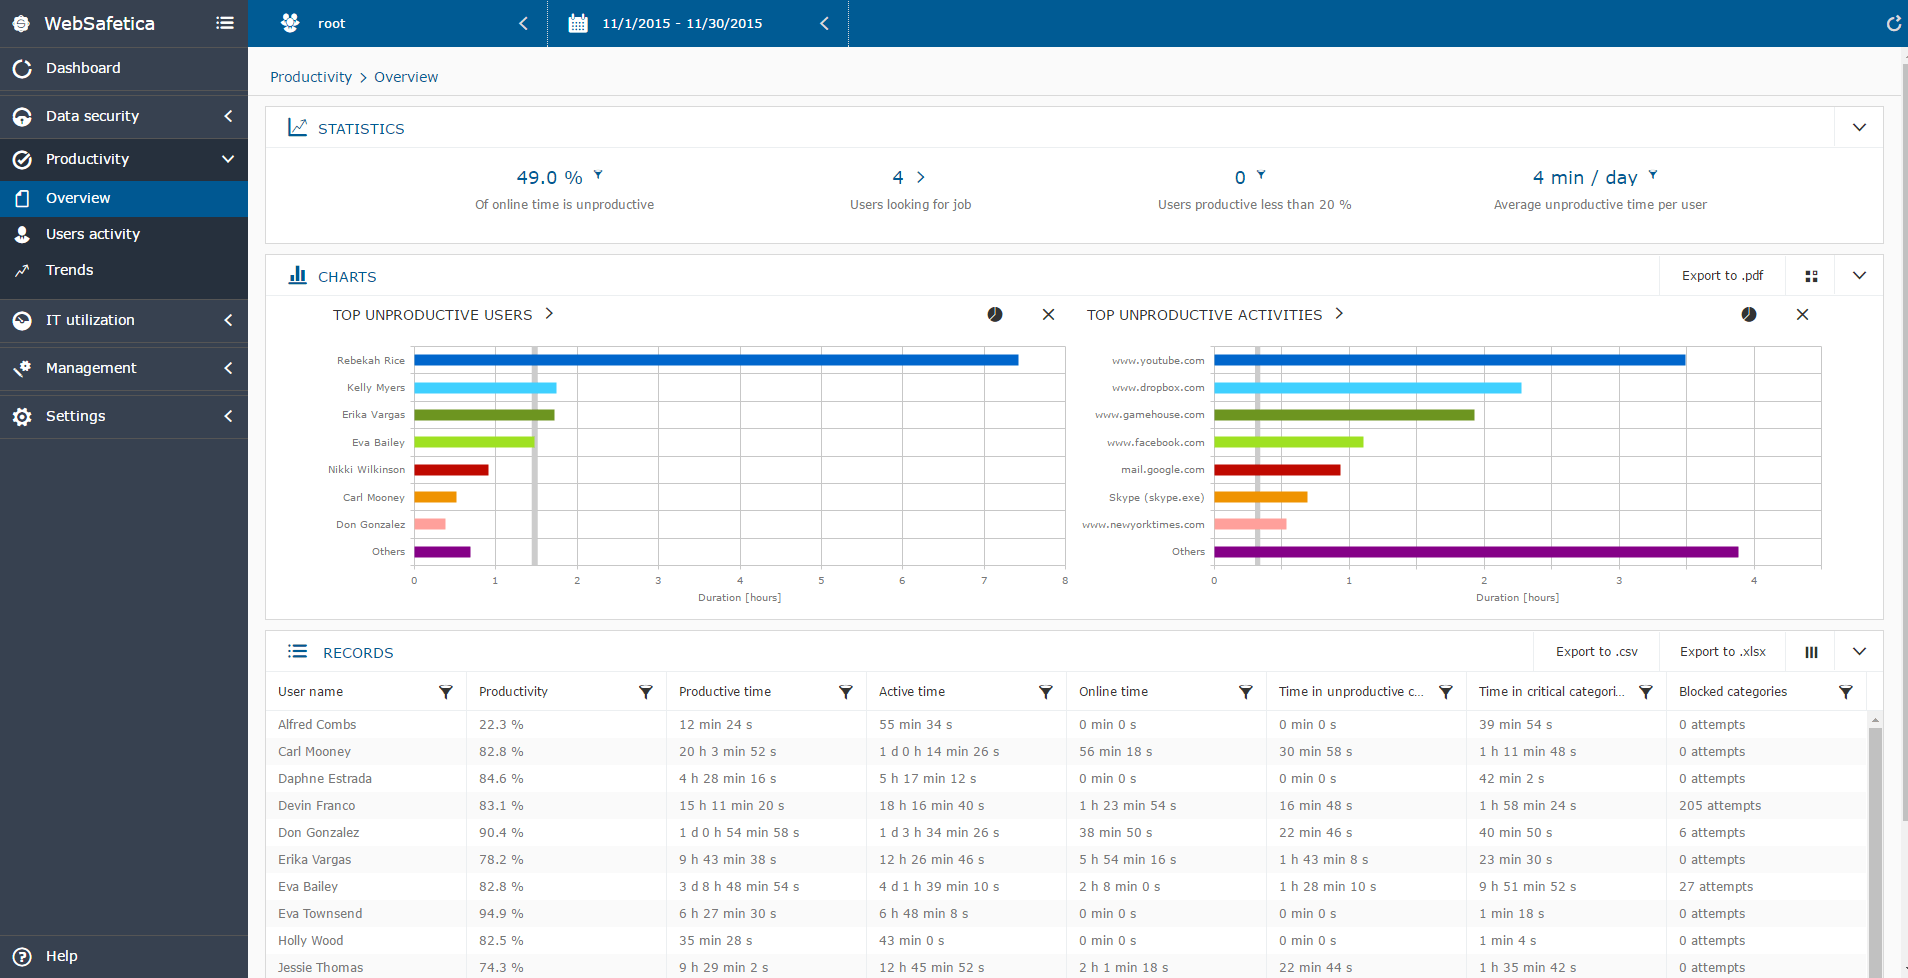This screenshot has width=1908, height=978.
Task: Toggle the sidebar hamburger menu icon
Action: (225, 23)
